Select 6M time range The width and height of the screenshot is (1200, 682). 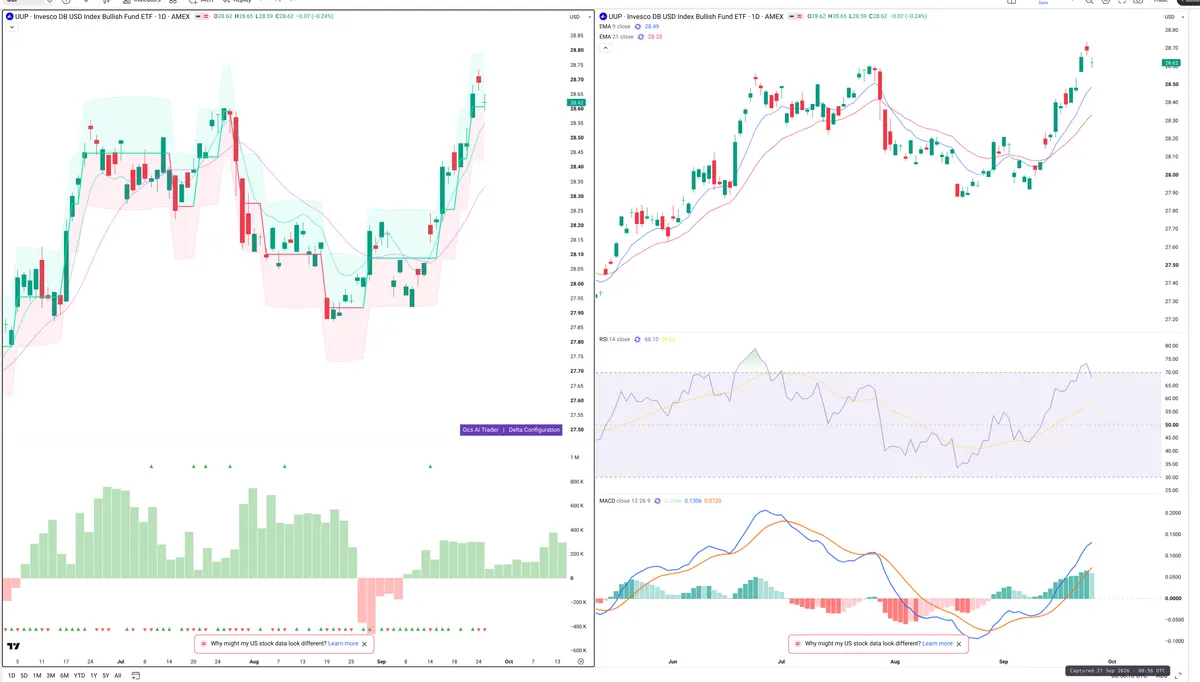click(x=64, y=676)
